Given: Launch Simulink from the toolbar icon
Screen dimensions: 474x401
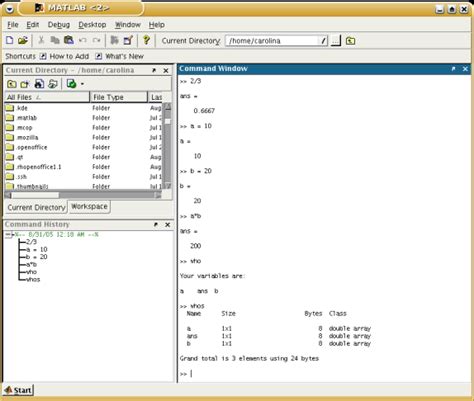Looking at the screenshot, I should (x=115, y=41).
